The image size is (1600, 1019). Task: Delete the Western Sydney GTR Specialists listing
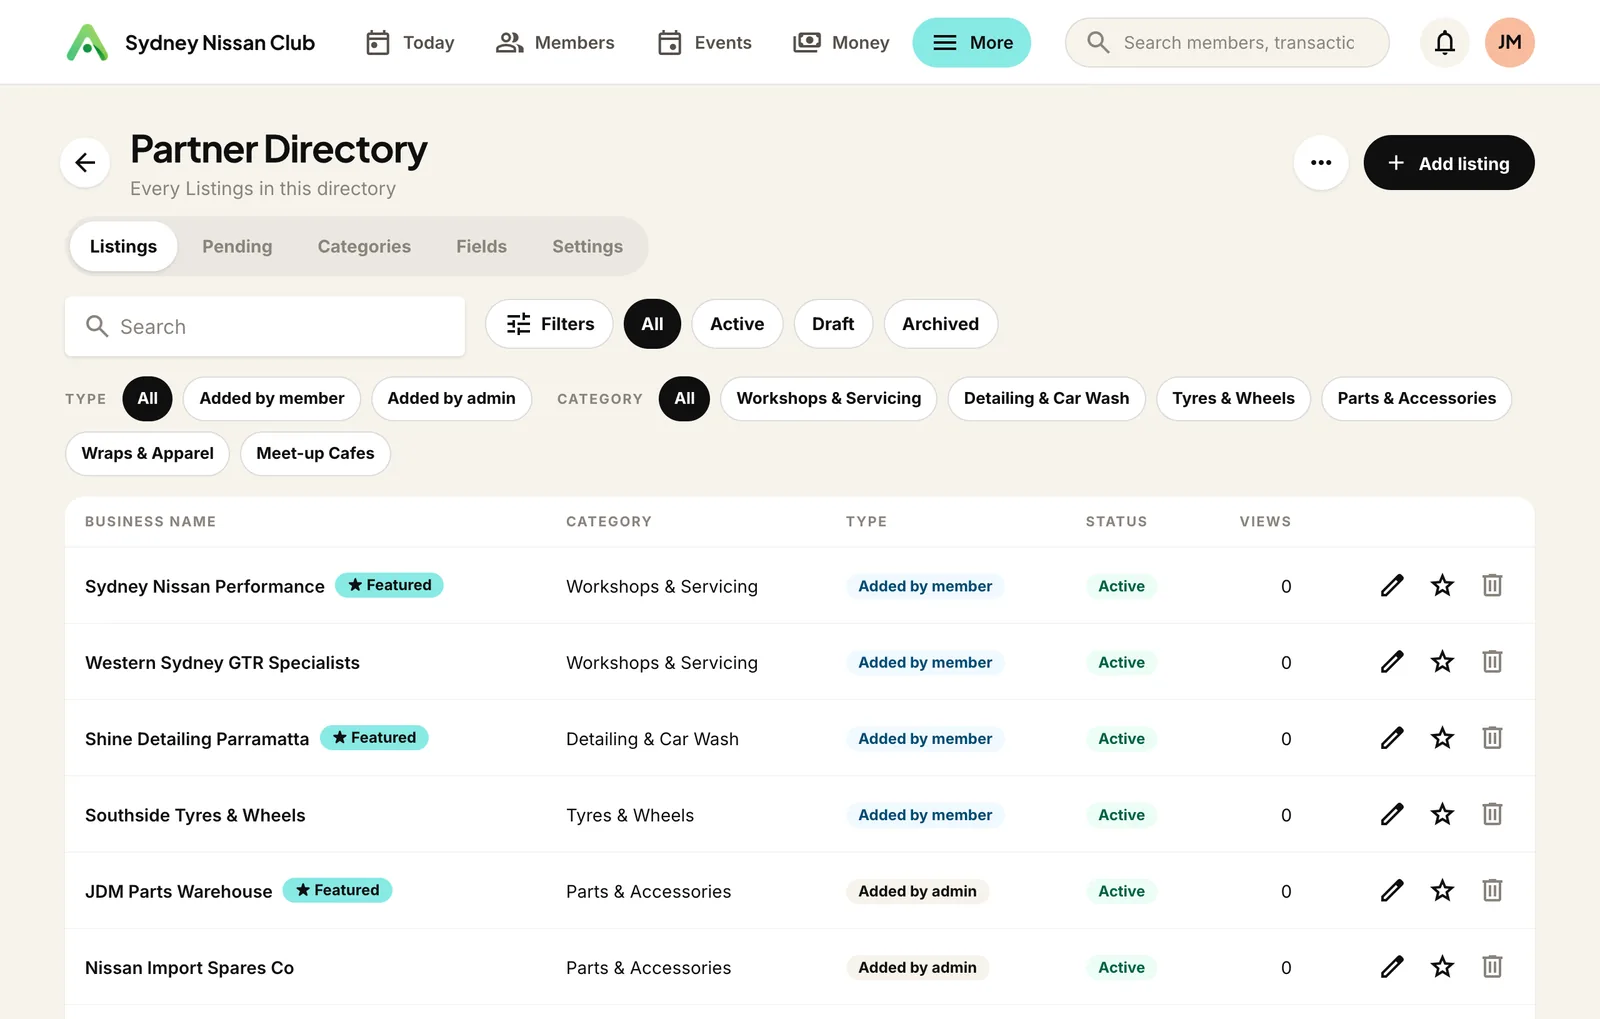tap(1492, 661)
